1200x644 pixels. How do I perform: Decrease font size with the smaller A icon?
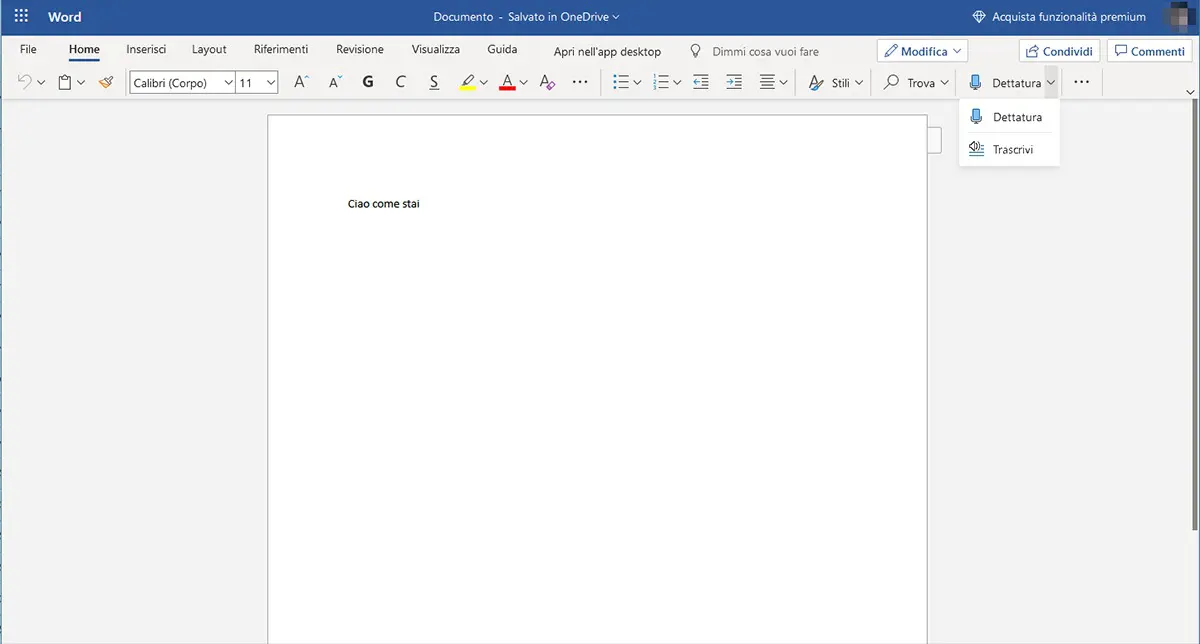pos(335,83)
